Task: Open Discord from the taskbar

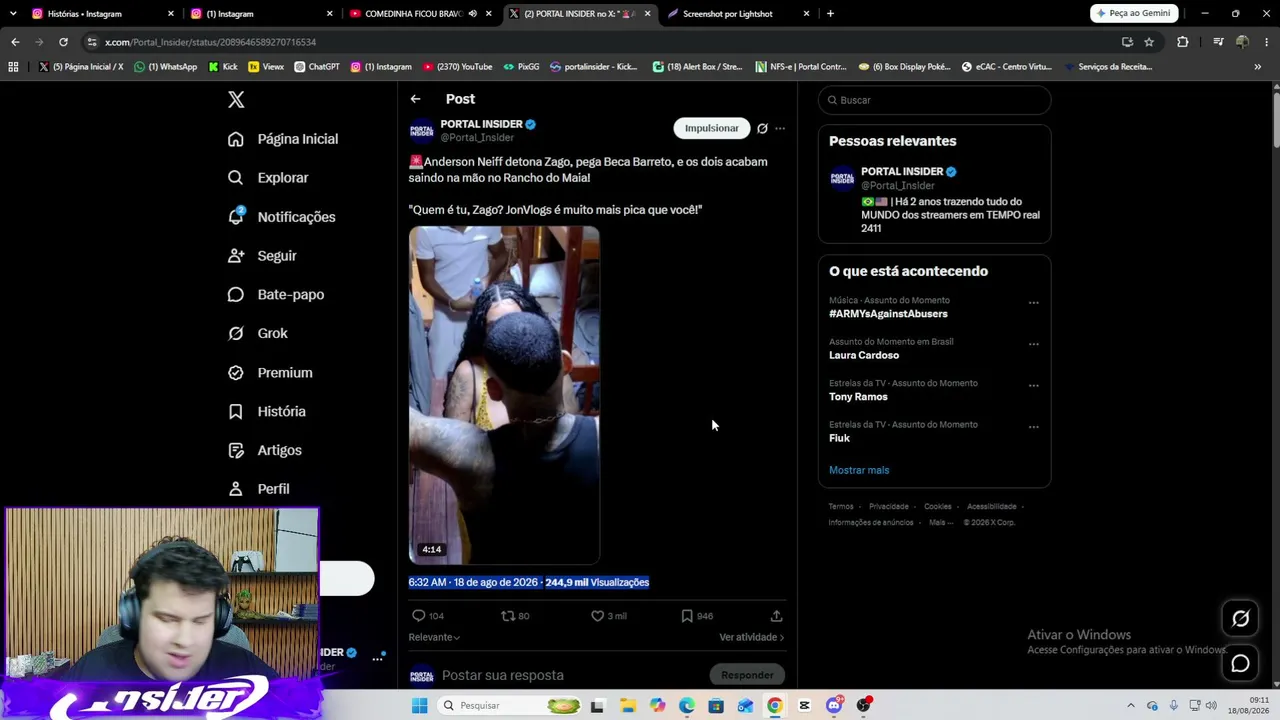Action: tap(834, 705)
